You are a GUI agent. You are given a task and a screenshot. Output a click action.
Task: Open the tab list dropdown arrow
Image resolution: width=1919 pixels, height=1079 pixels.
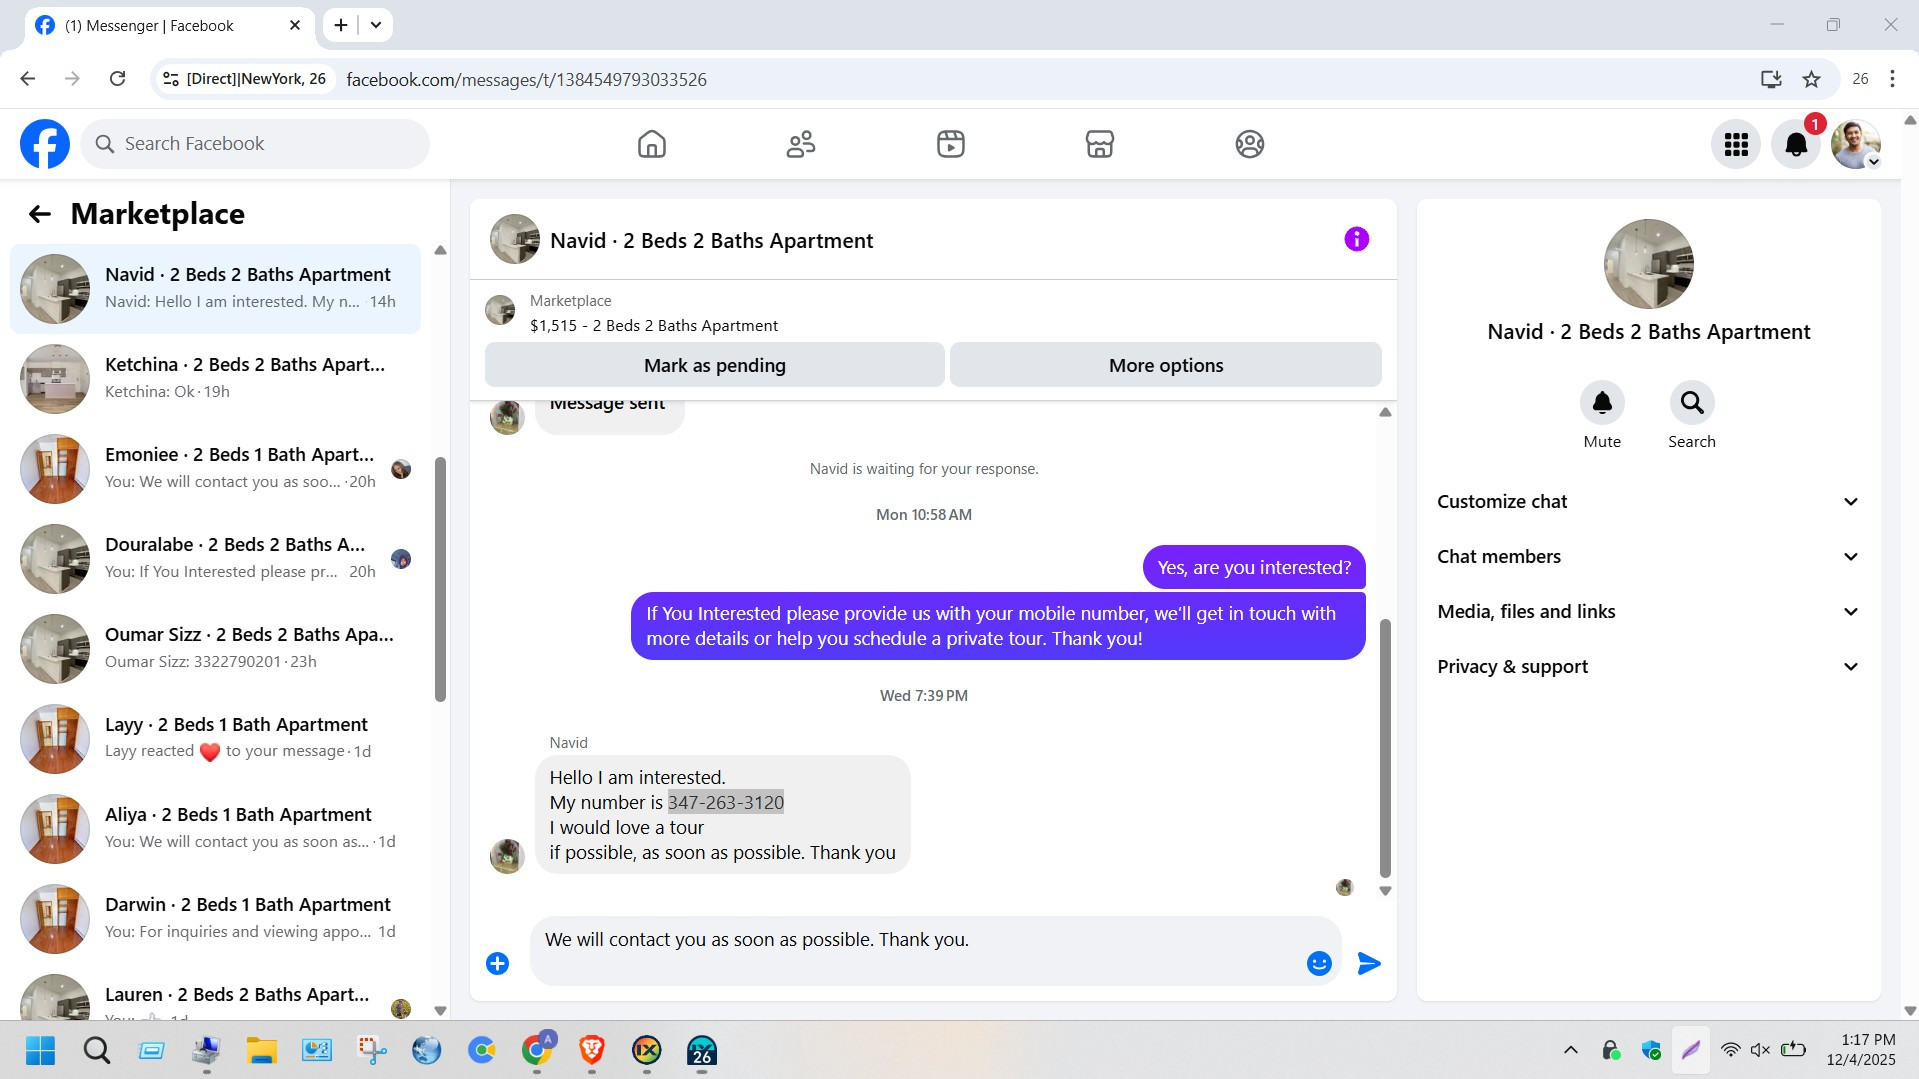click(376, 25)
